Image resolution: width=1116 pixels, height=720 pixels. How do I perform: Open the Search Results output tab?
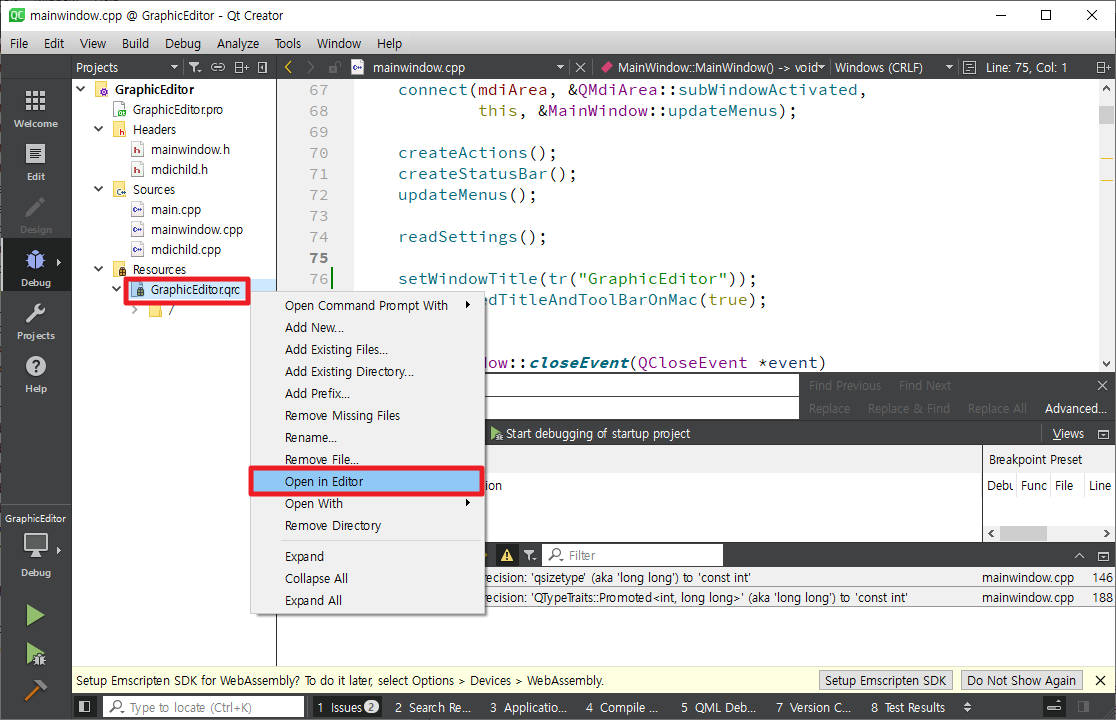point(433,707)
